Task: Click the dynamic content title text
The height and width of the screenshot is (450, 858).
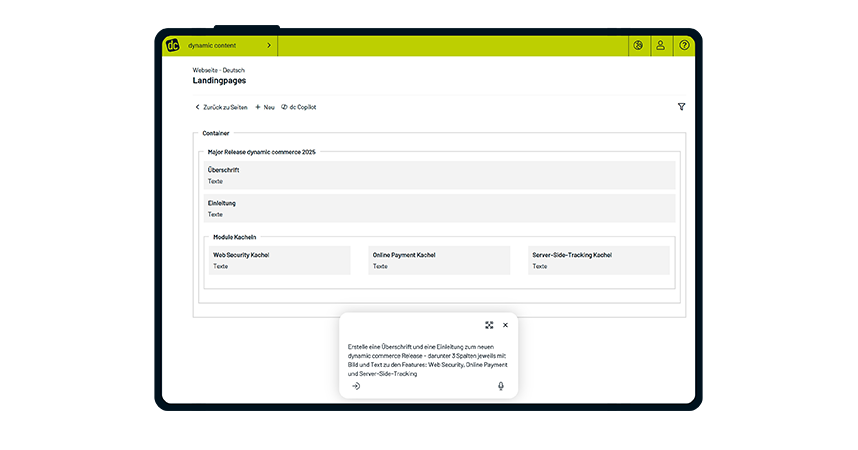Action: click(212, 45)
